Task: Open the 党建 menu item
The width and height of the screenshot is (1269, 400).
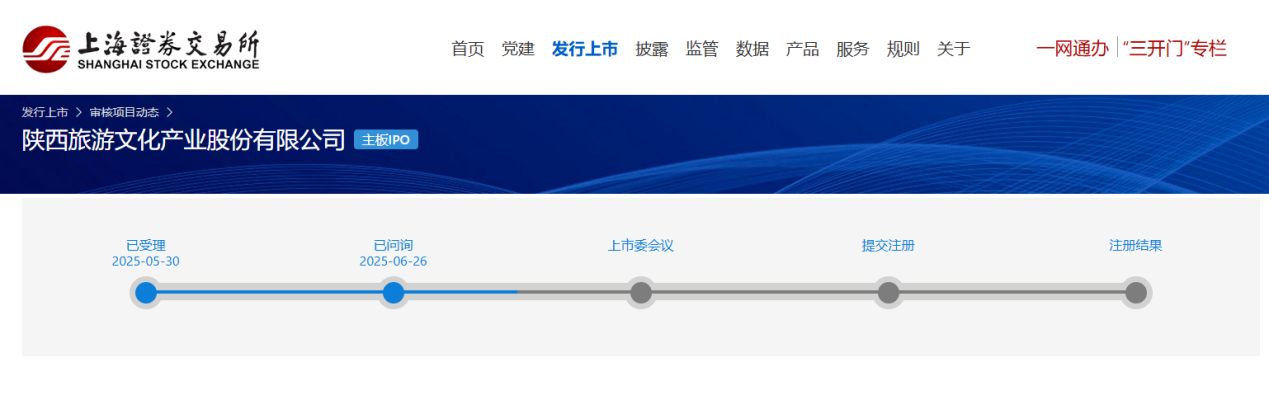Action: 518,48
